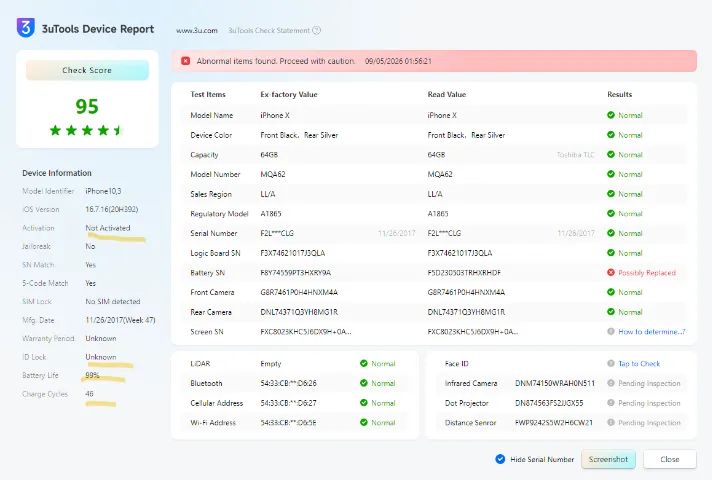Select the Front Camera read value G8R7461P0H4HNXM4A
This screenshot has width=712, height=480.
point(466,292)
